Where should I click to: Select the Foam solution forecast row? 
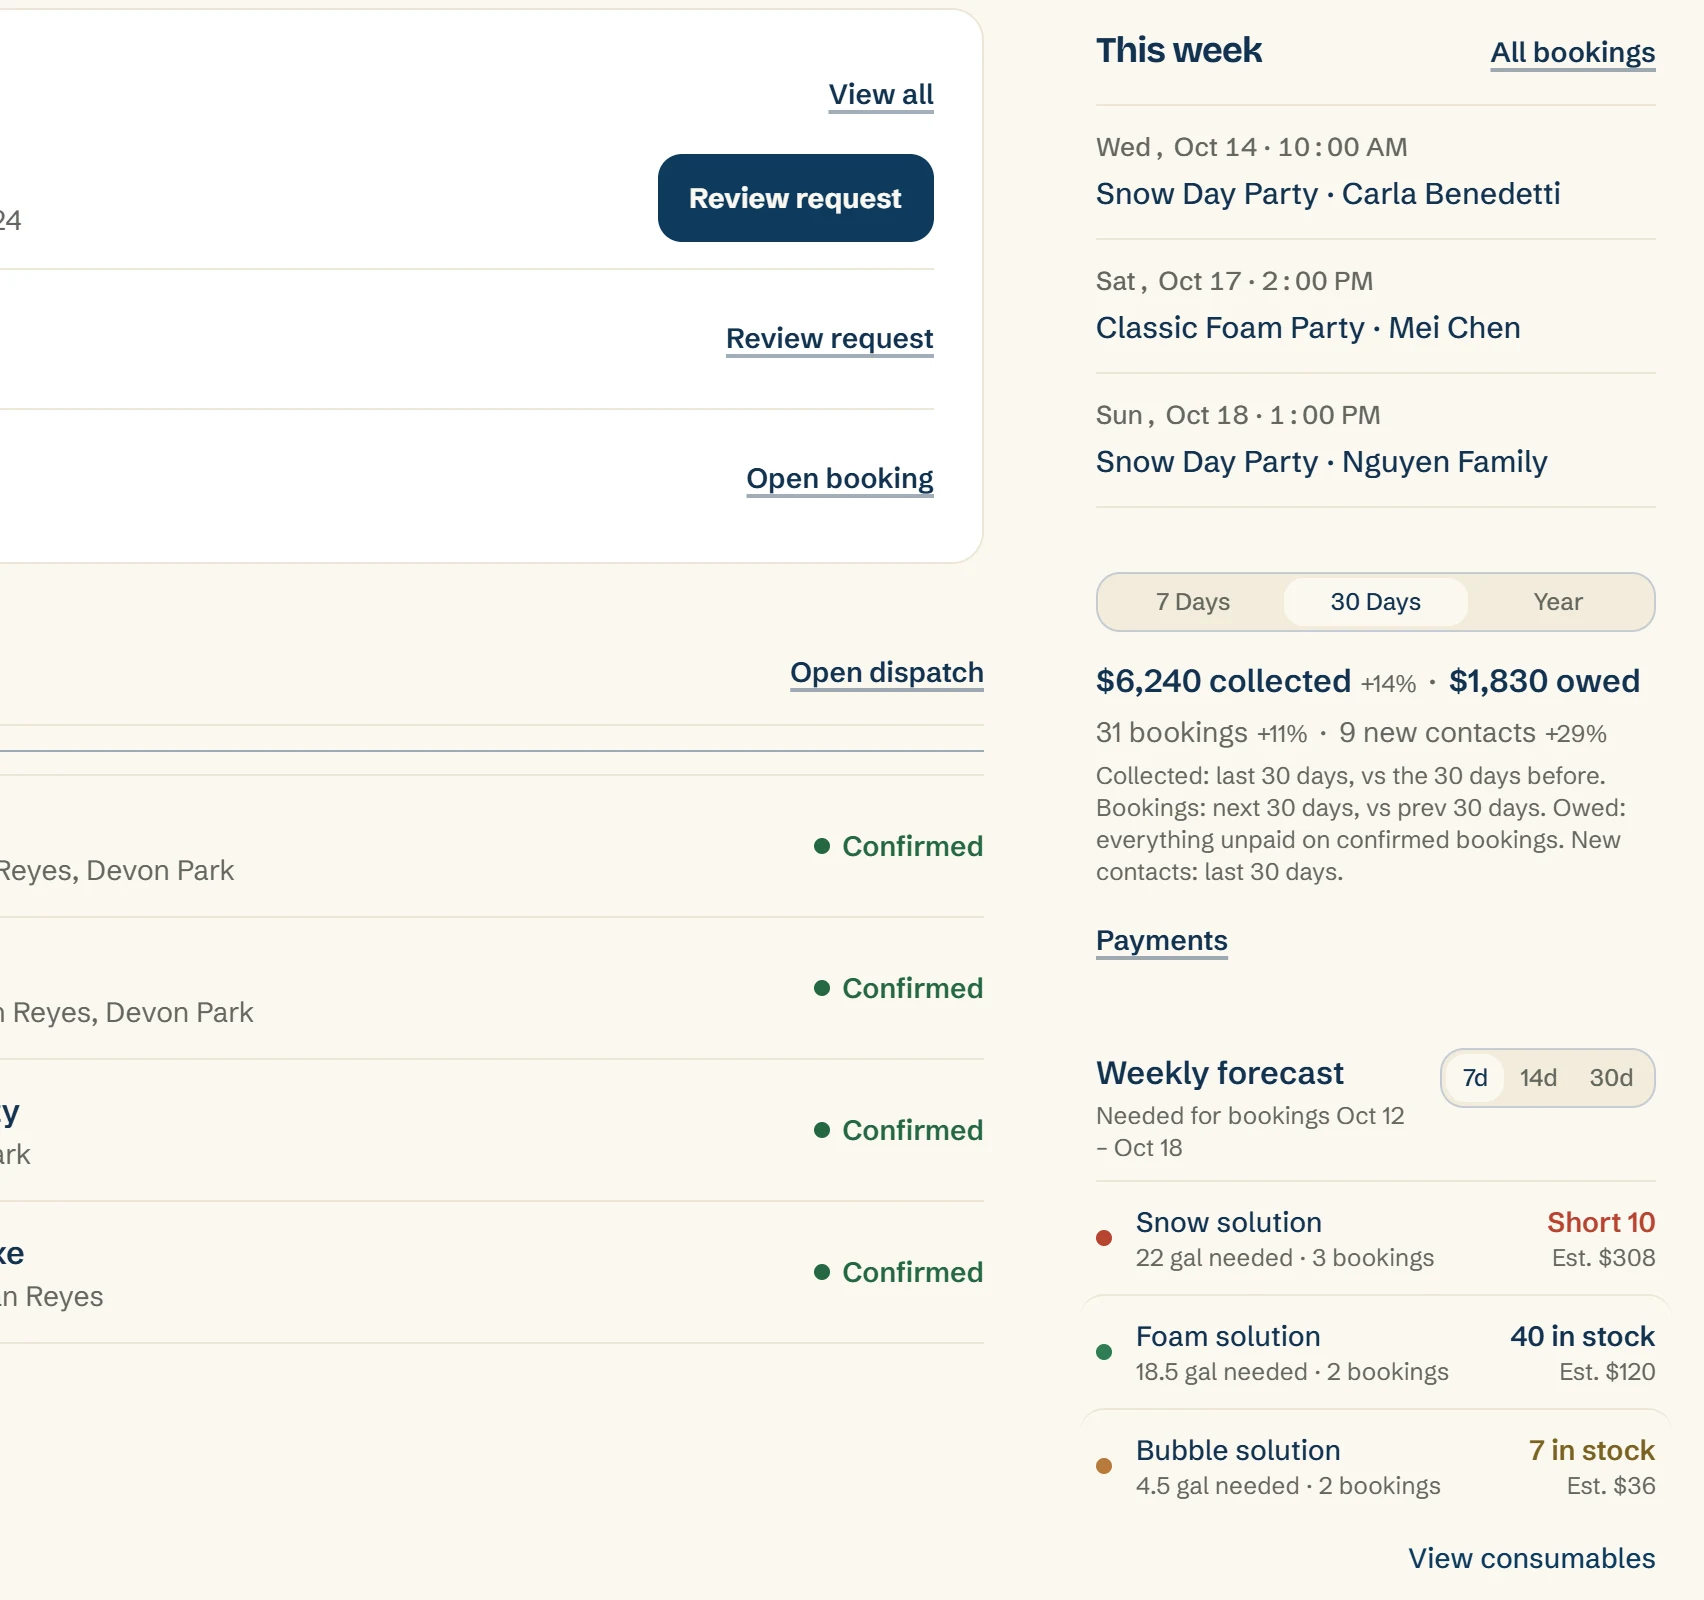[x=1375, y=1353]
